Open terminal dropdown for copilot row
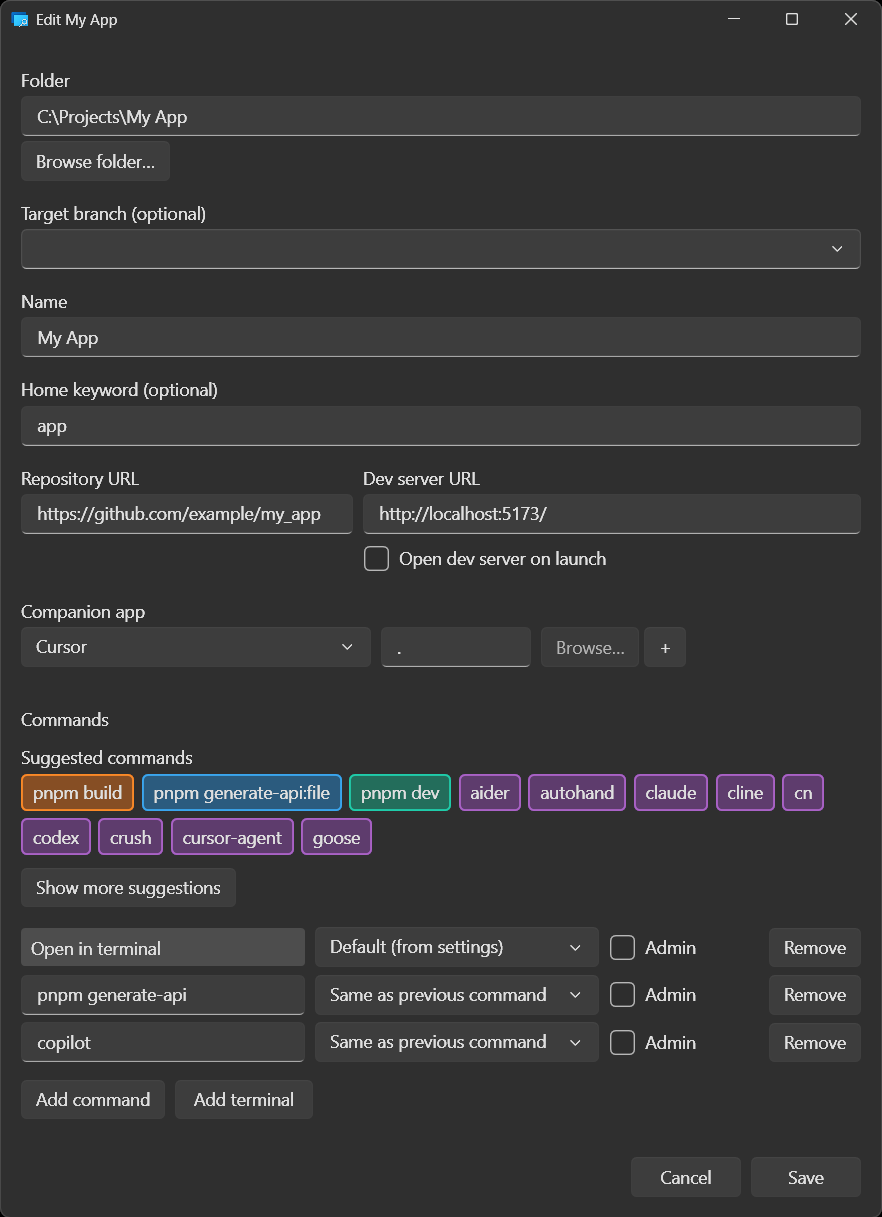Viewport: 882px width, 1217px height. pos(457,1042)
